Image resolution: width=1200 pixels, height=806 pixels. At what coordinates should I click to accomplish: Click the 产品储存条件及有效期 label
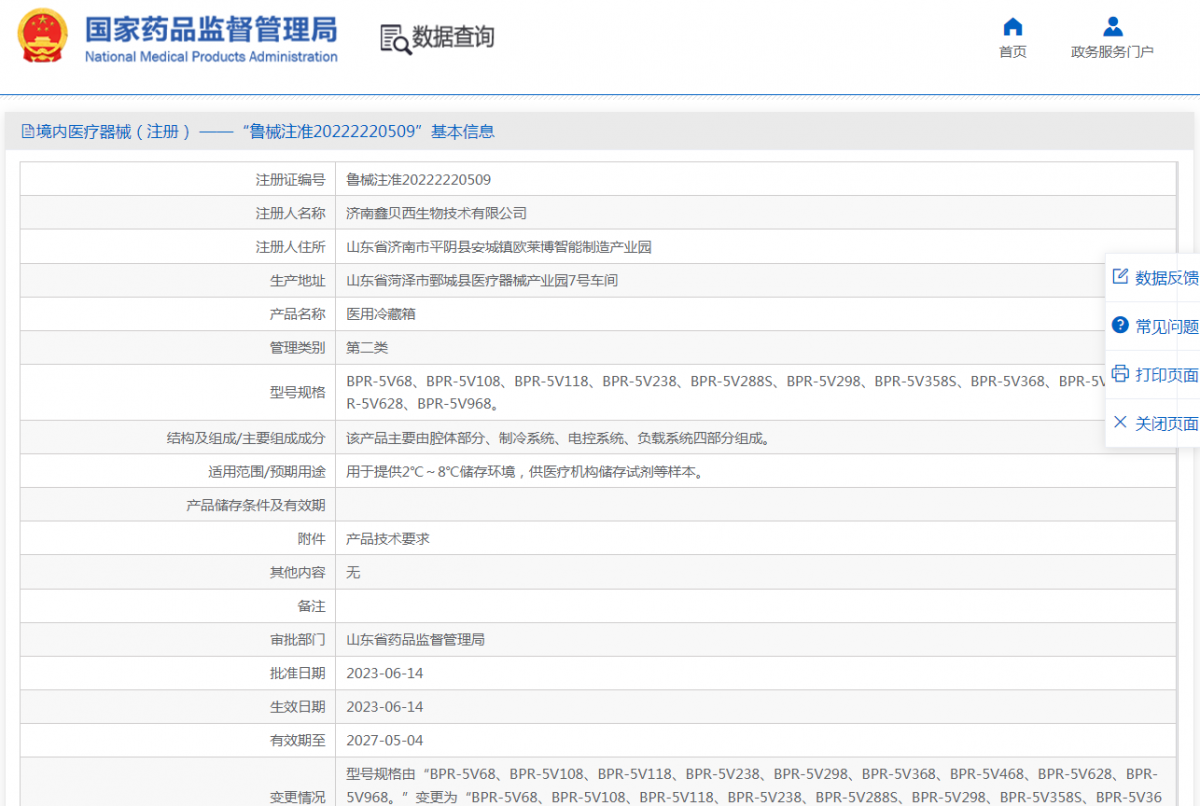coord(256,505)
